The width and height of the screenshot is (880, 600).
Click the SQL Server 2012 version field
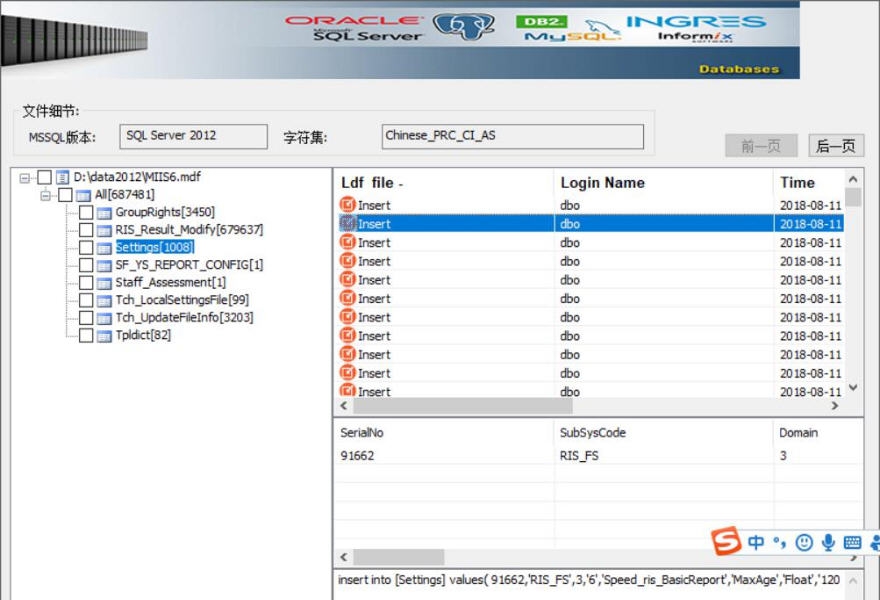(x=192, y=136)
